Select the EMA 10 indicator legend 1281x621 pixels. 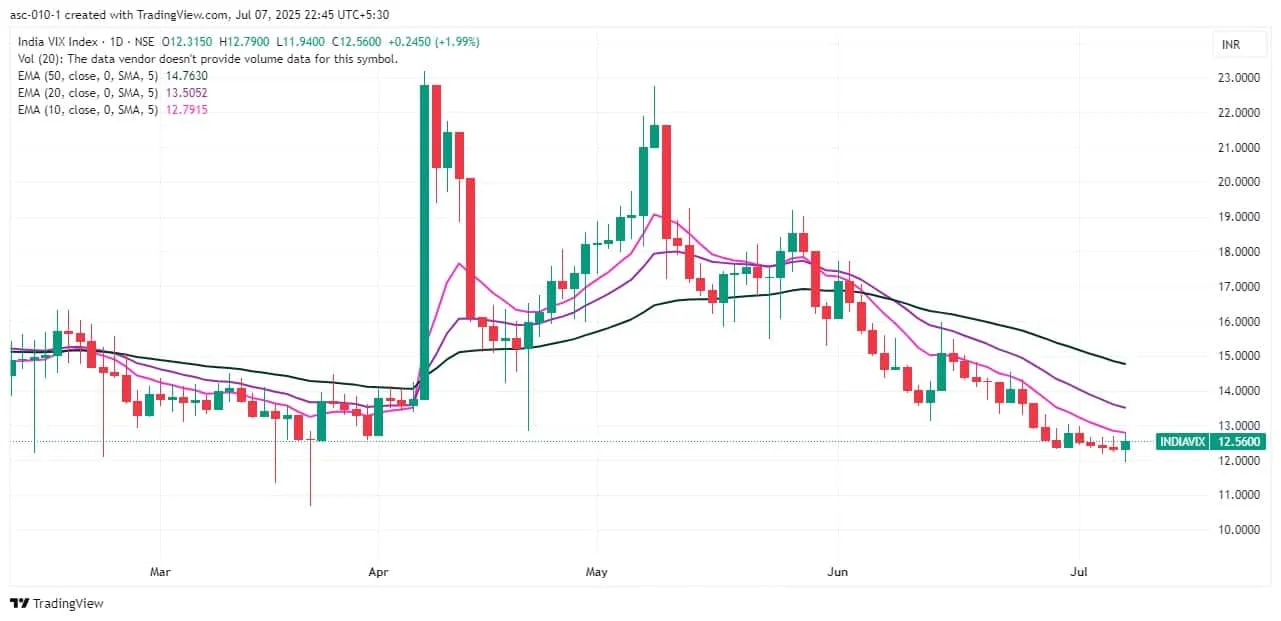86,109
